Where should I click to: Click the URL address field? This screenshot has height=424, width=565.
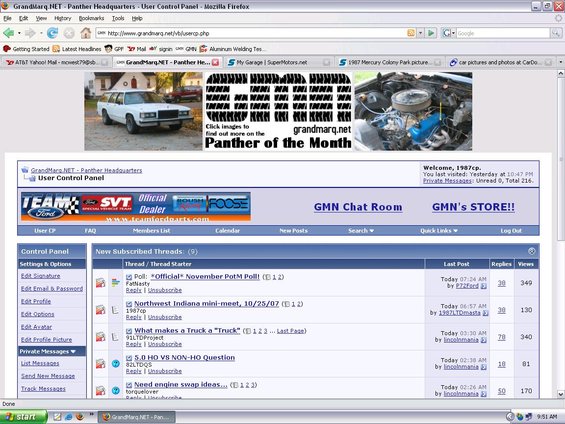(x=251, y=33)
